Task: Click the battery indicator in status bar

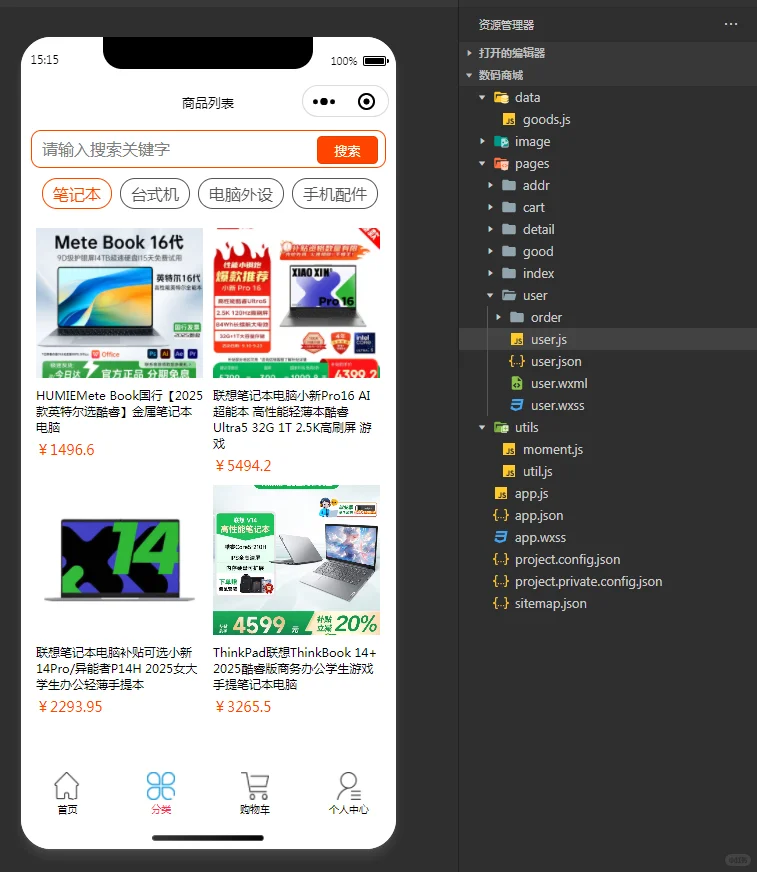Action: click(376, 61)
